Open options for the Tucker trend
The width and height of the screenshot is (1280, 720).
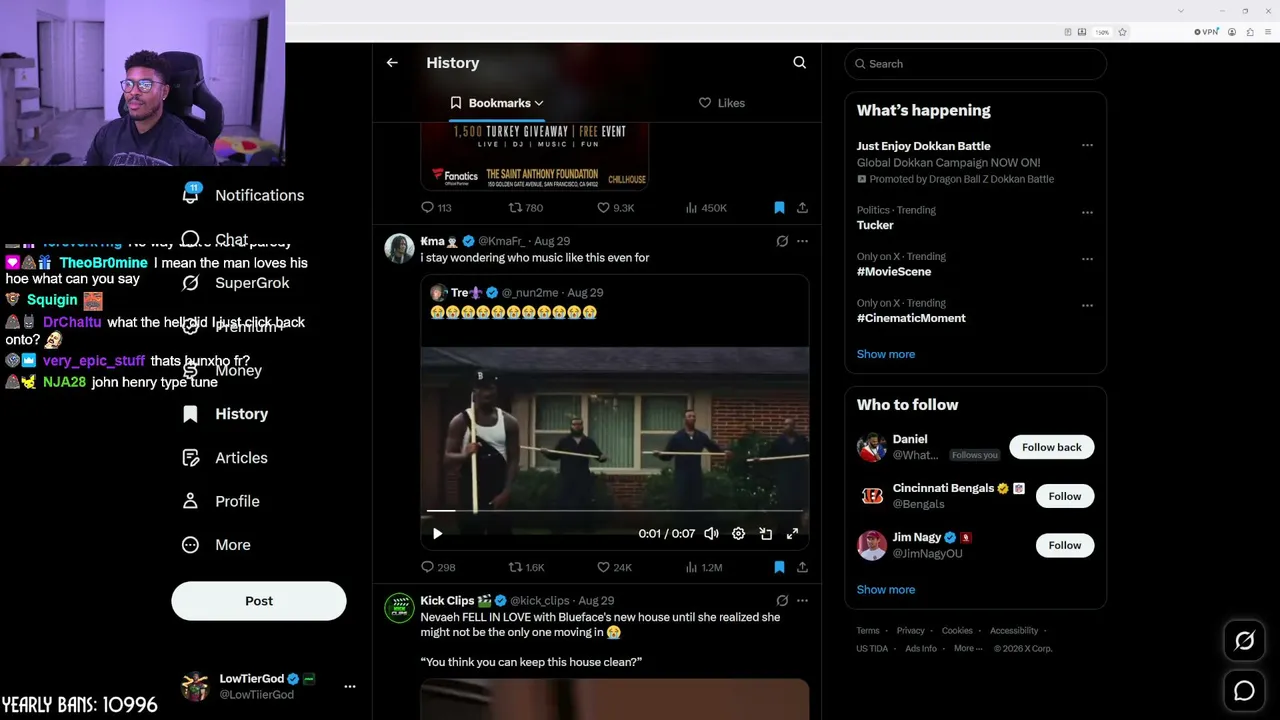point(1087,212)
